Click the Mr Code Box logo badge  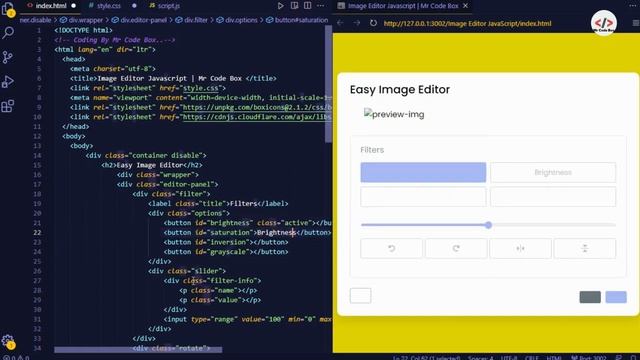pyautogui.click(x=604, y=23)
